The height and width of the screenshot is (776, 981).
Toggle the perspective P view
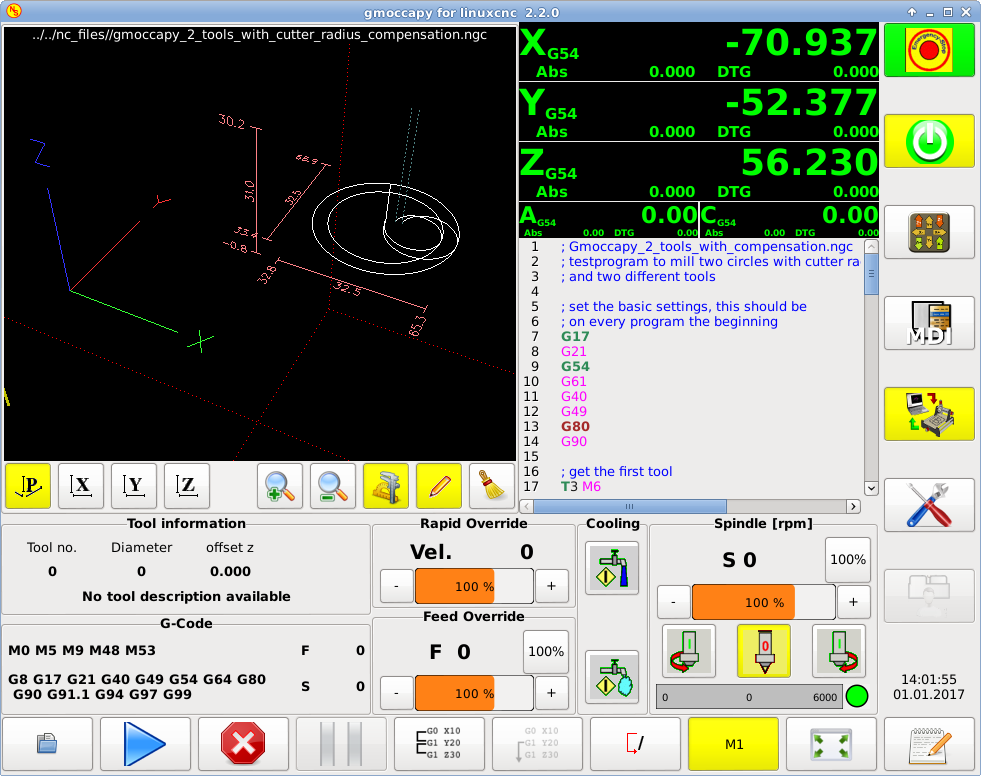click(28, 486)
